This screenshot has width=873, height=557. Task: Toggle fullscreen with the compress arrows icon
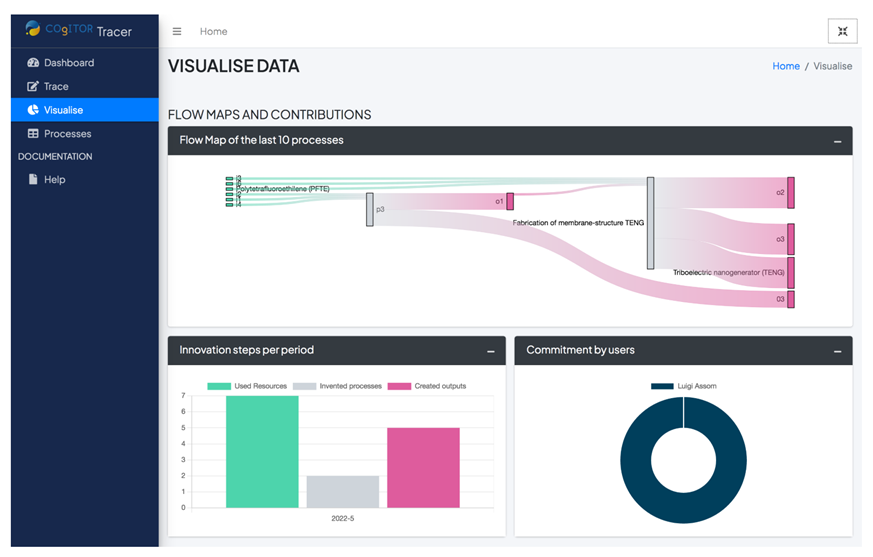[842, 31]
